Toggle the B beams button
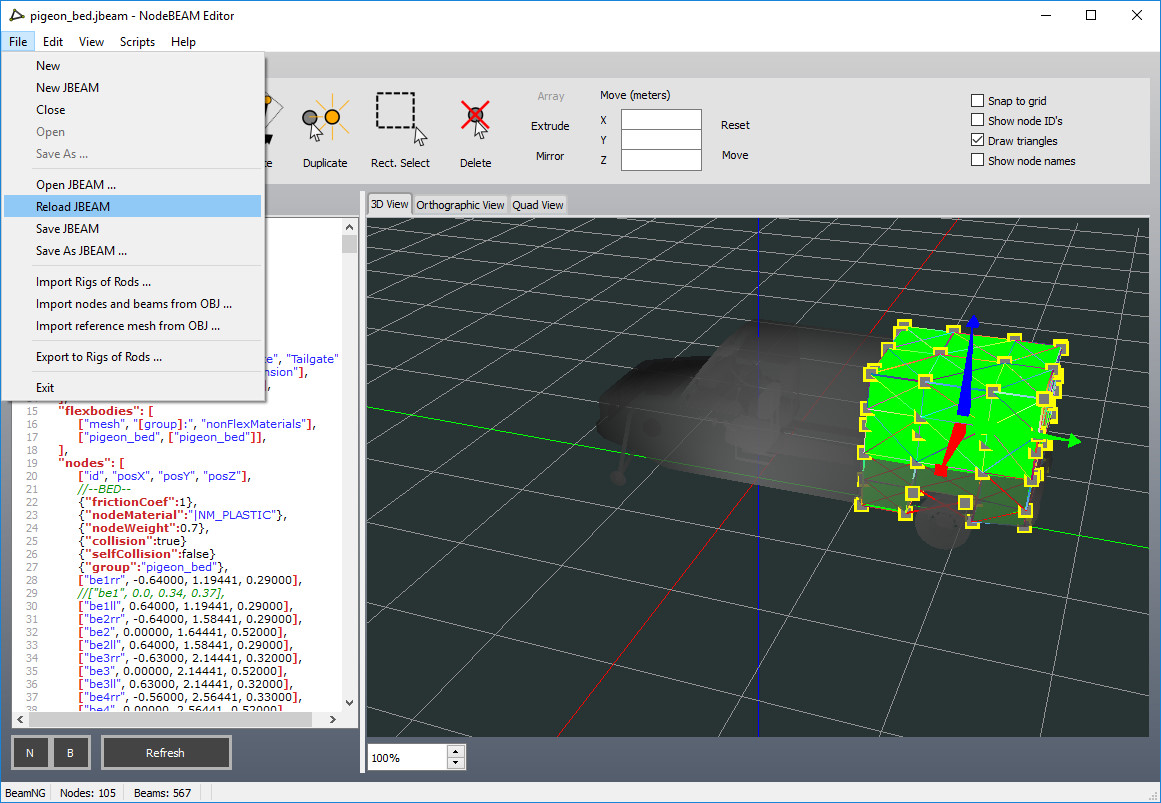This screenshot has height=803, width=1161. pyautogui.click(x=70, y=753)
